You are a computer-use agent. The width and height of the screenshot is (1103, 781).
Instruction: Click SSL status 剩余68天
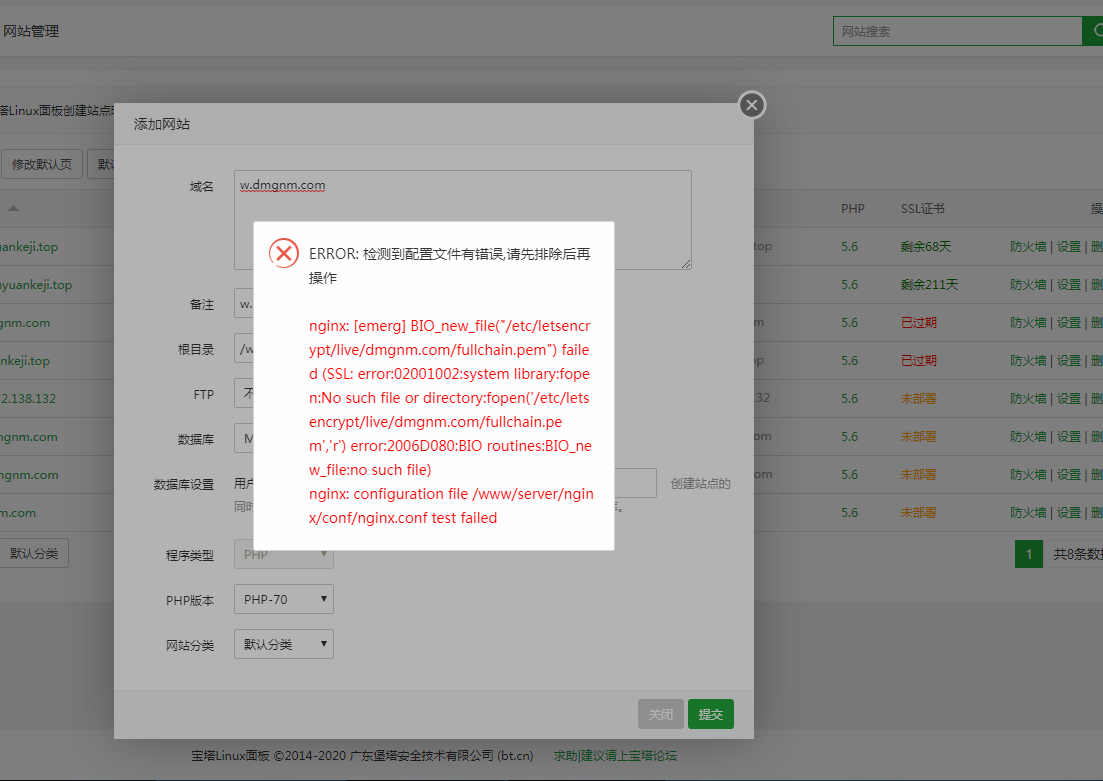[926, 247]
